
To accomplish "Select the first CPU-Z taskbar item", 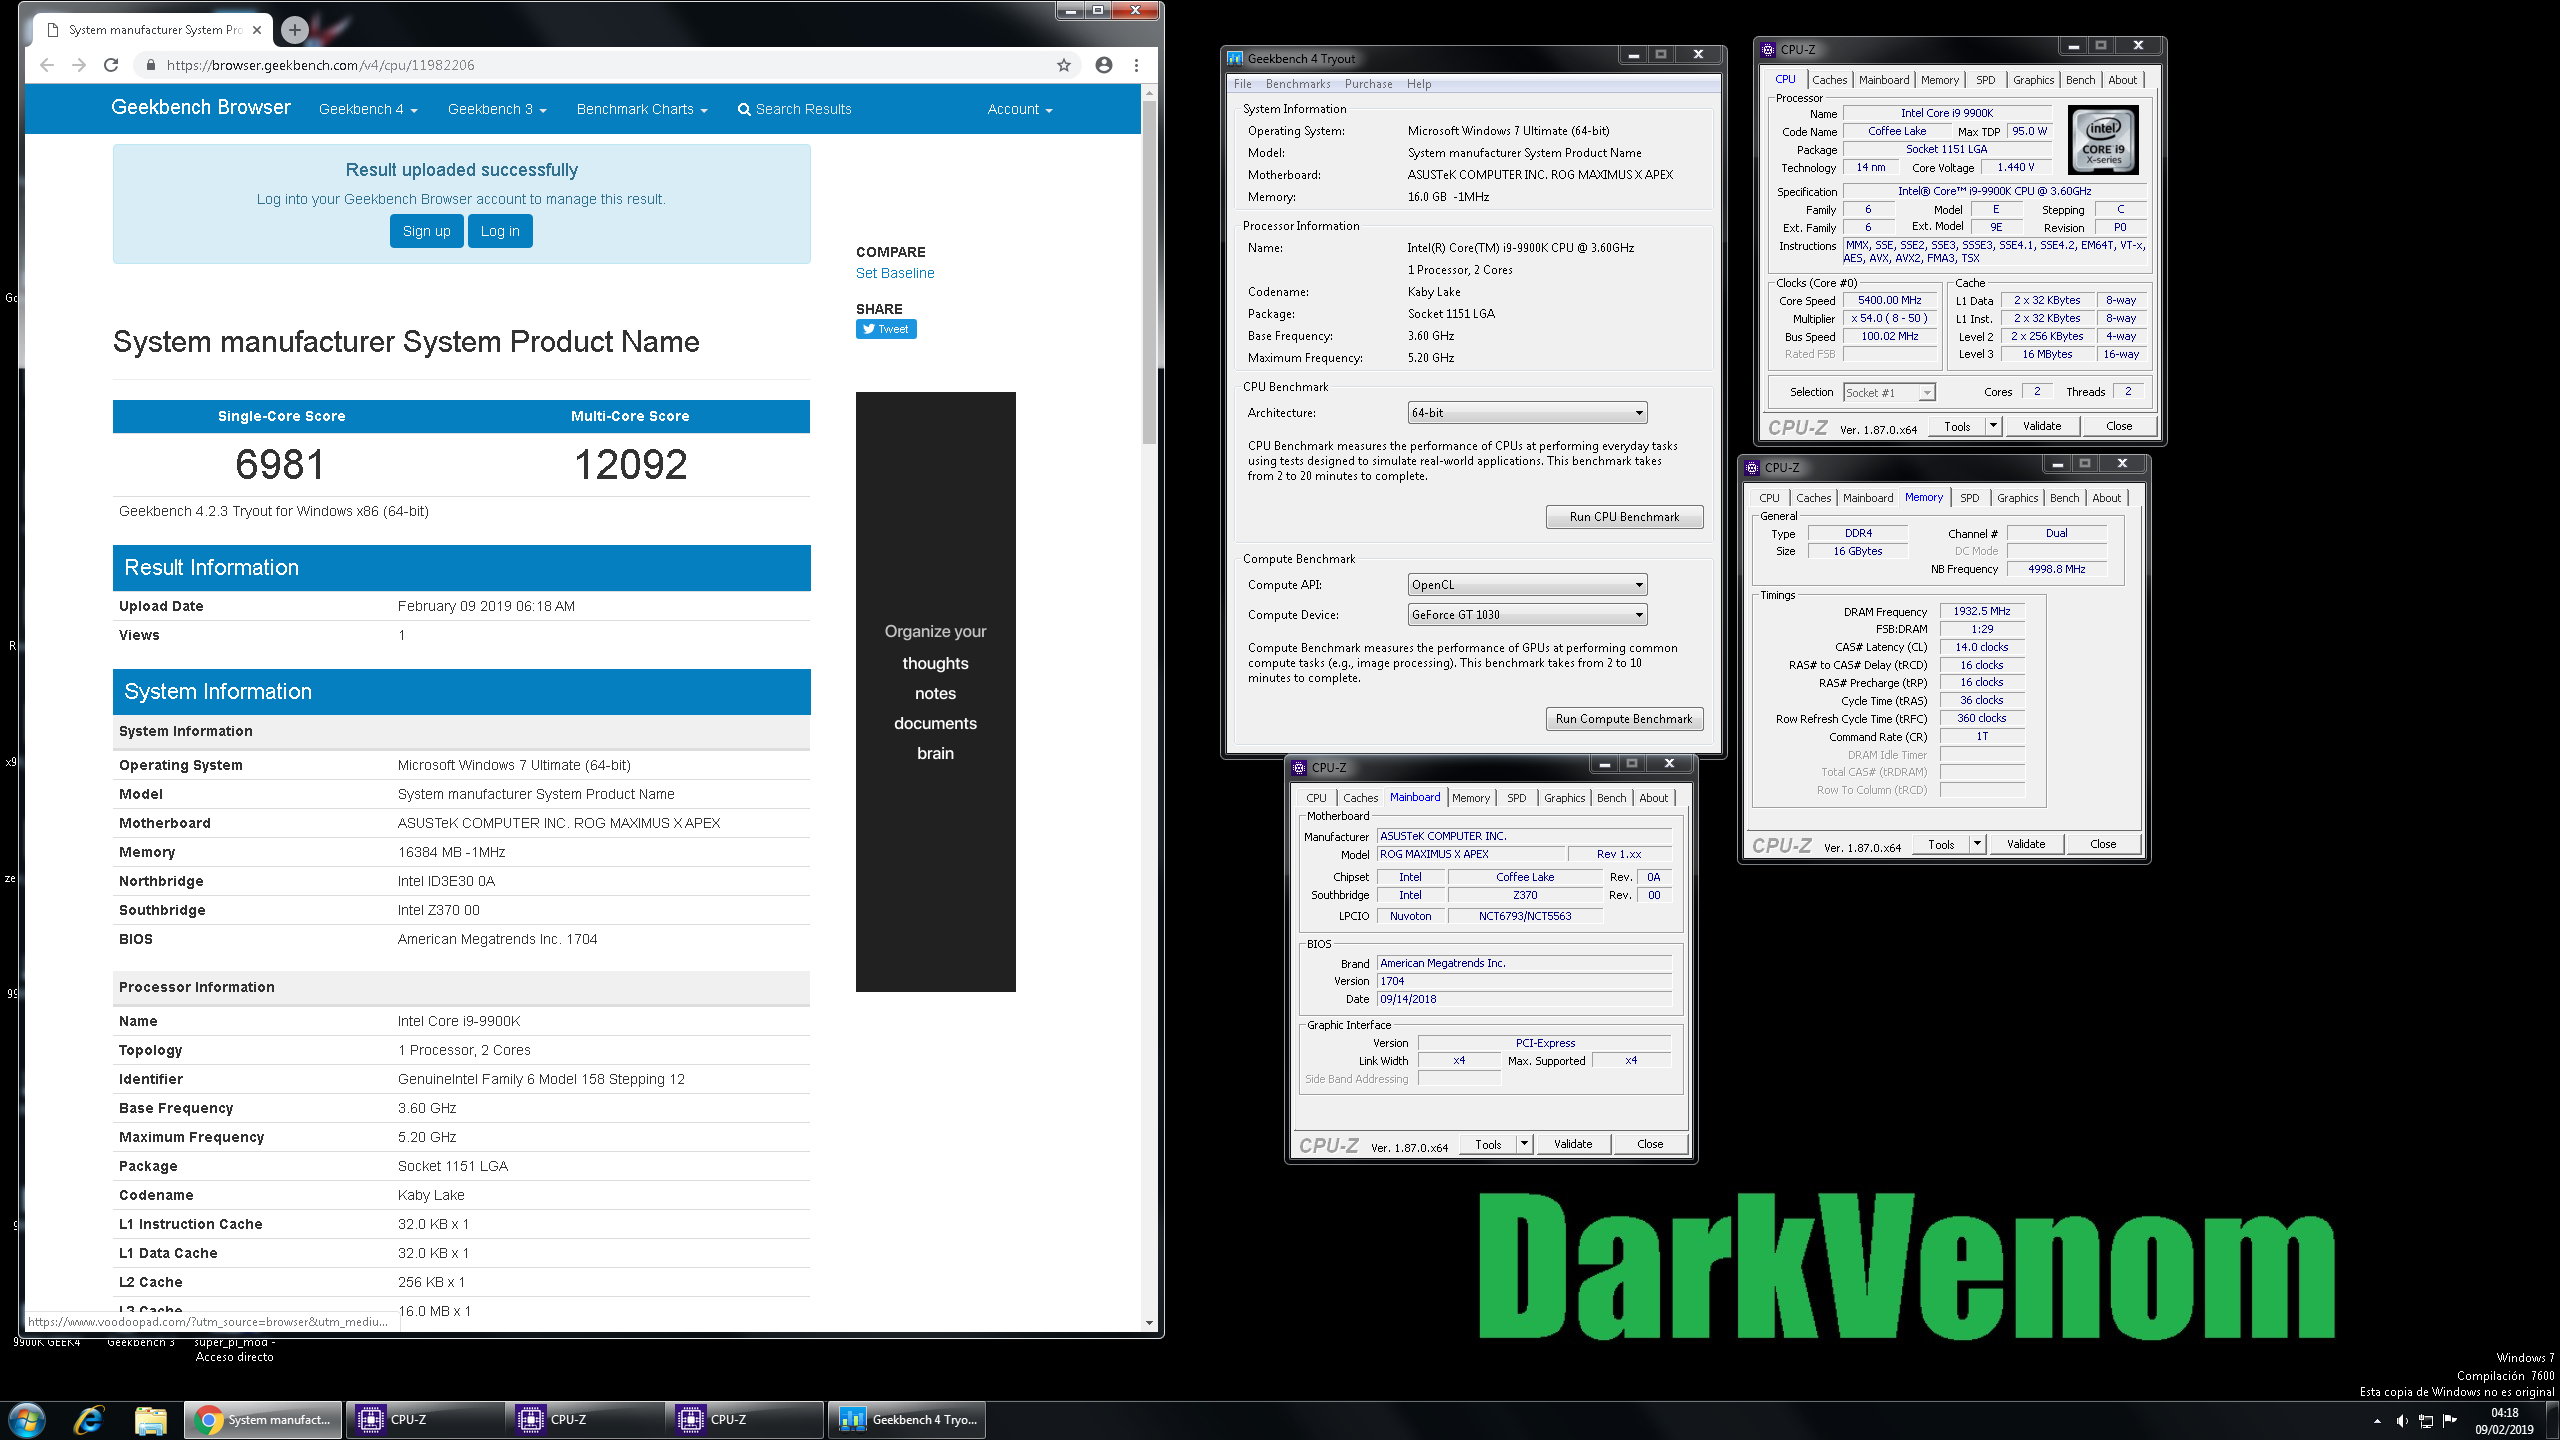I will [426, 1419].
